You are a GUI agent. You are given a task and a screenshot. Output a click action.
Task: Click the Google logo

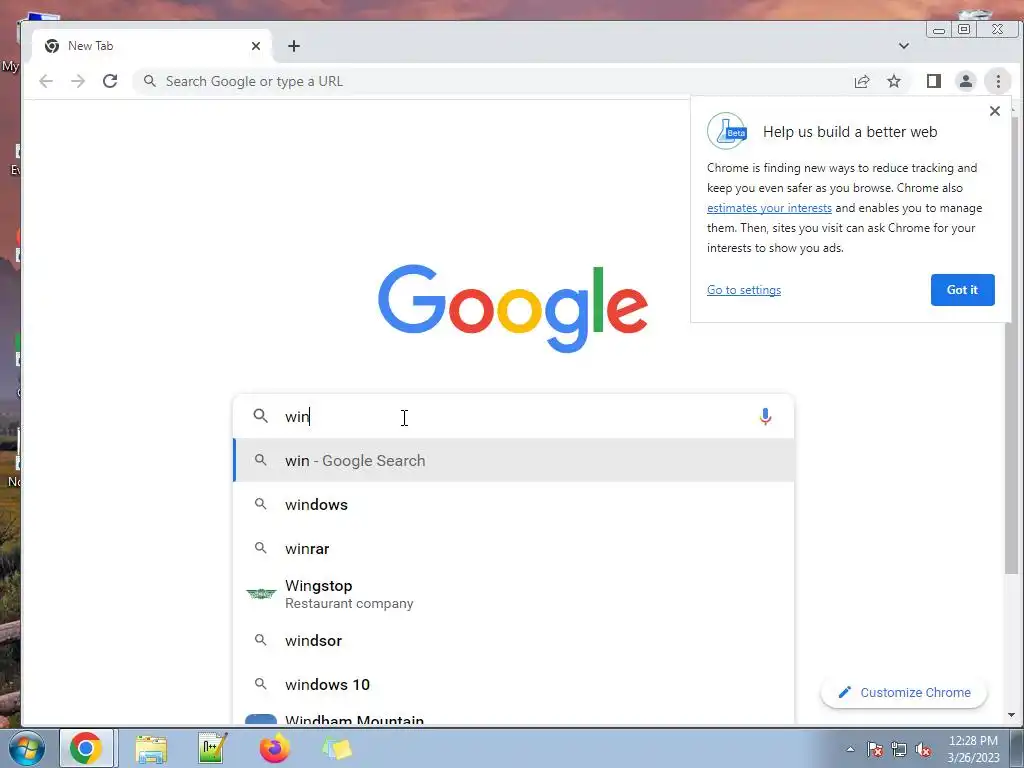coord(513,308)
